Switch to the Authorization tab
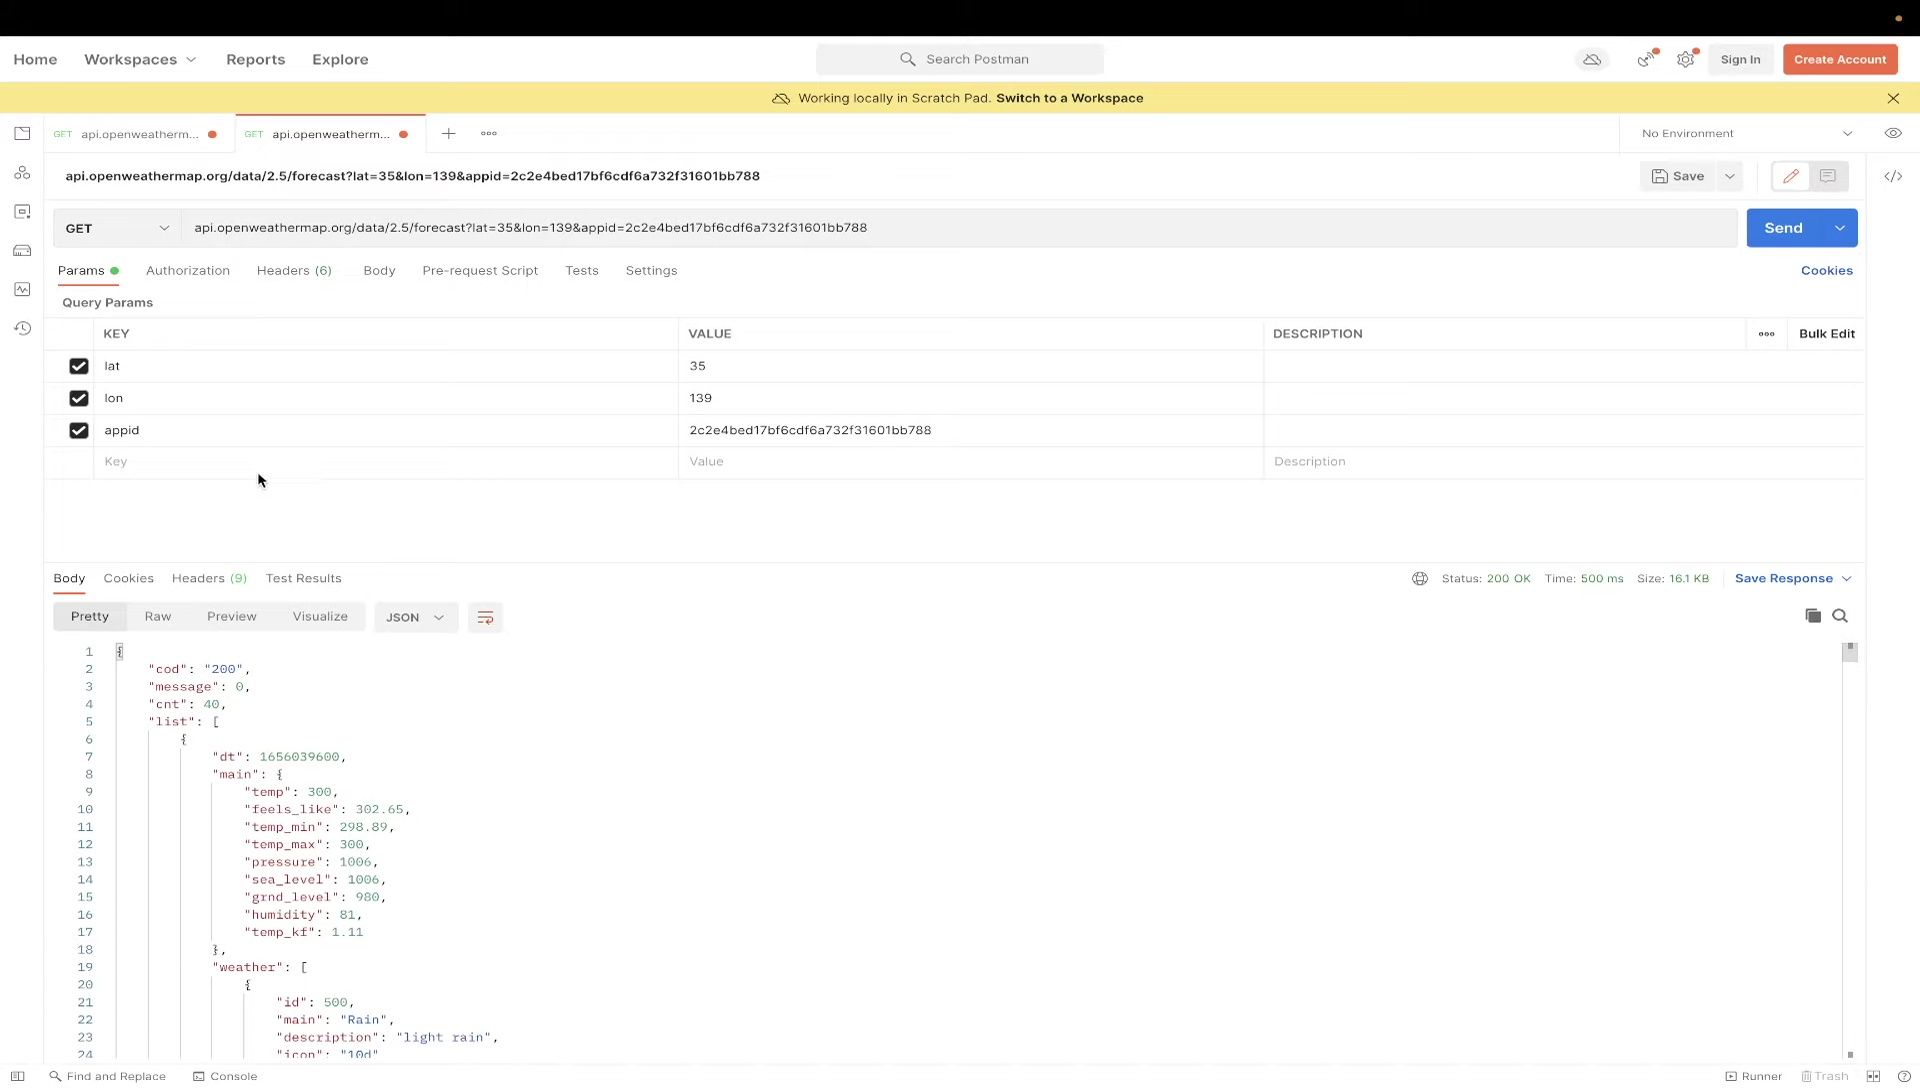Viewport: 1920px width, 1088px height. coord(188,271)
